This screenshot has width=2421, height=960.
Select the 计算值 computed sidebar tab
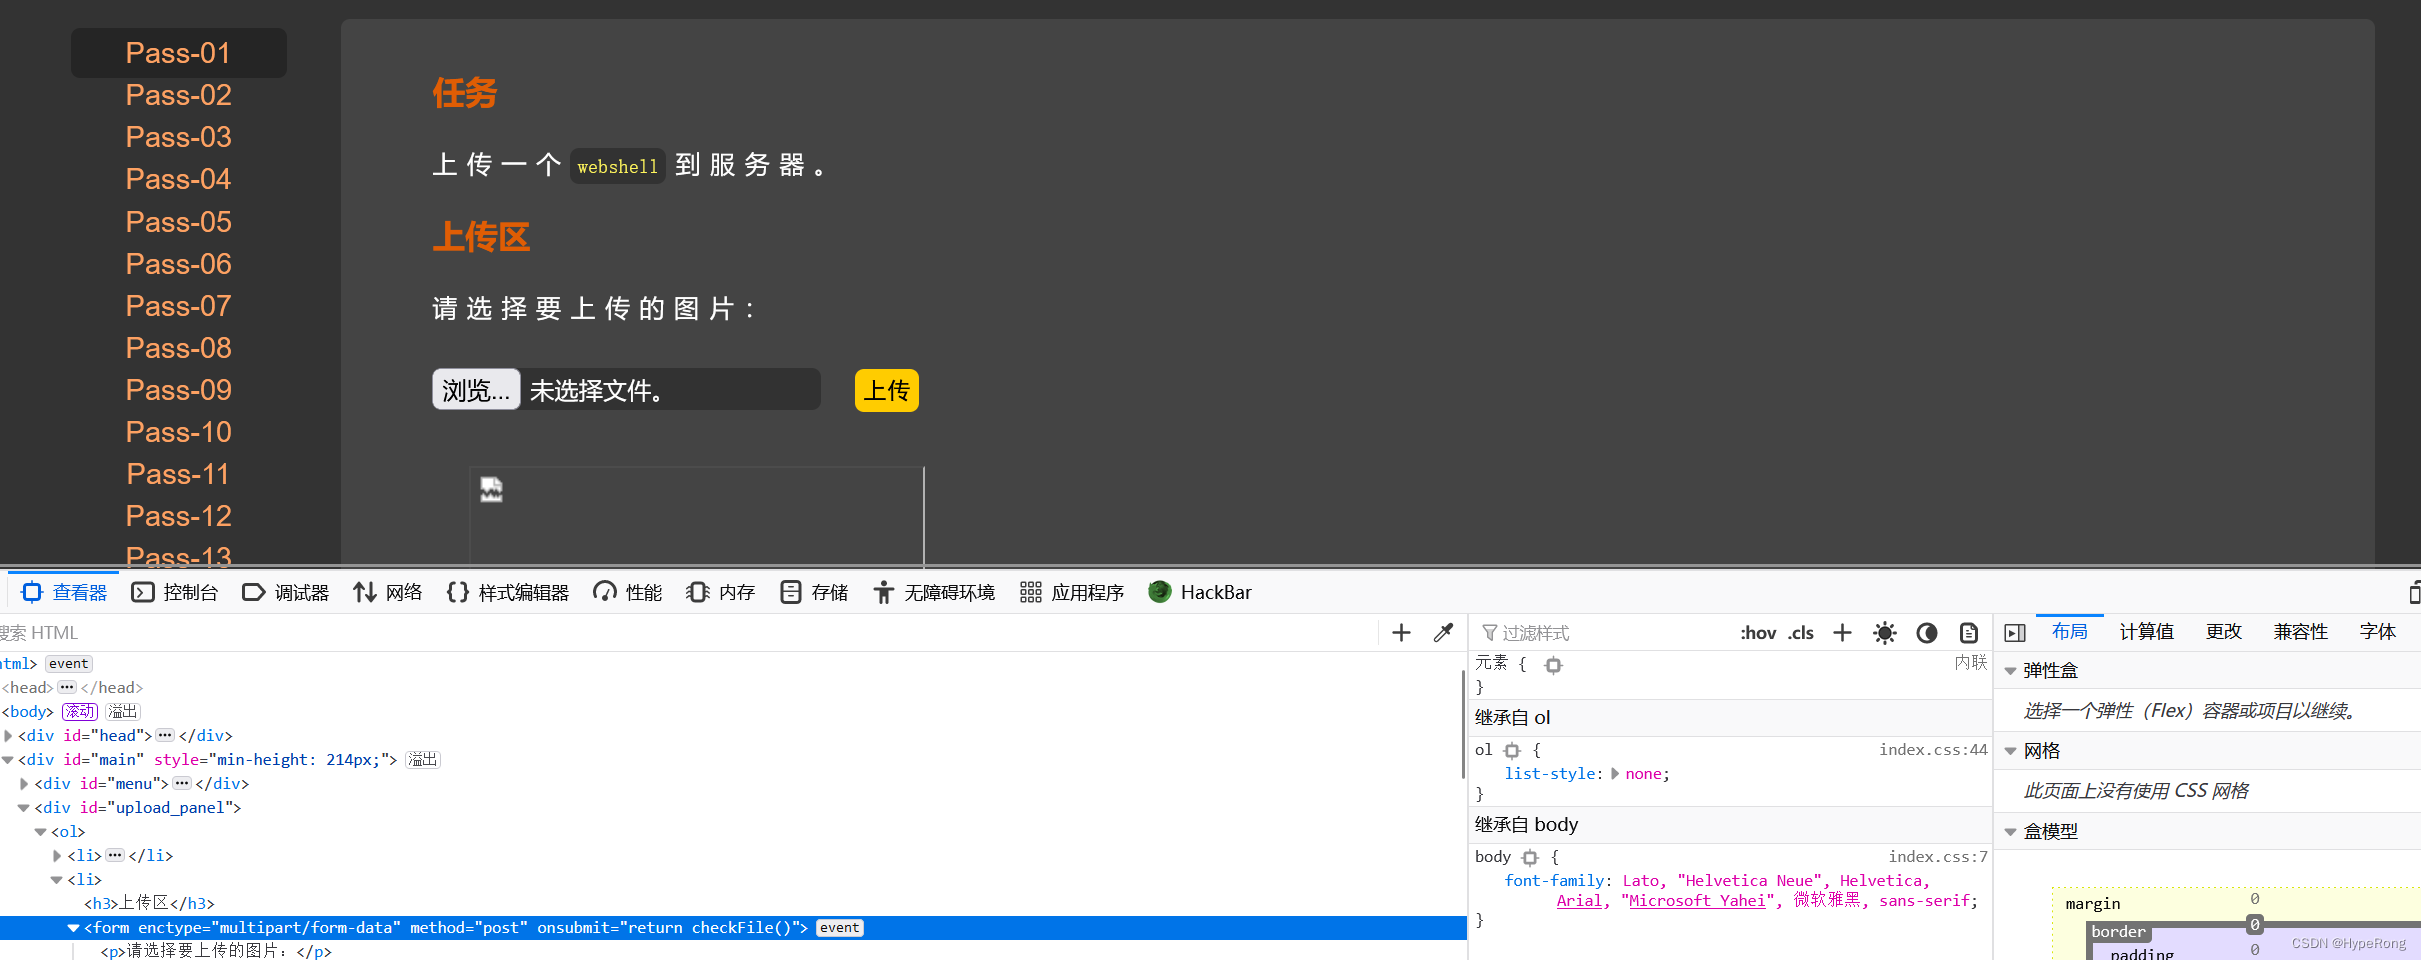coord(2147,632)
